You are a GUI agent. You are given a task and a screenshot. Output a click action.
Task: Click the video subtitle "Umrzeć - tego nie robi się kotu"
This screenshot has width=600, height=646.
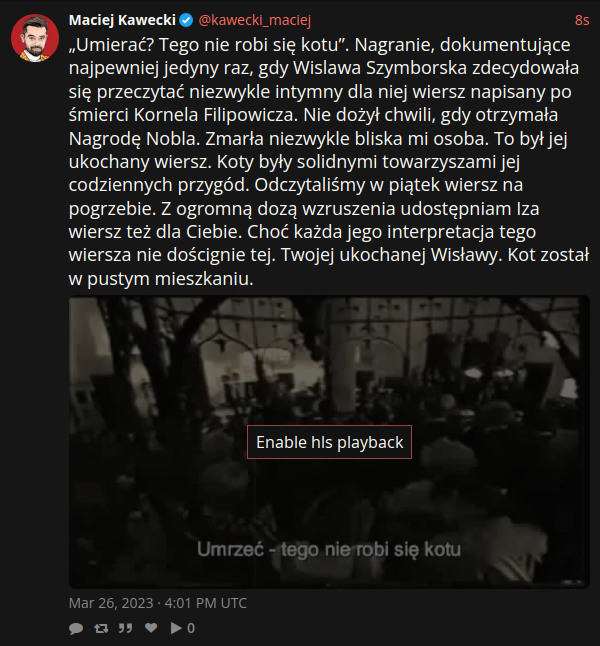coord(329,549)
